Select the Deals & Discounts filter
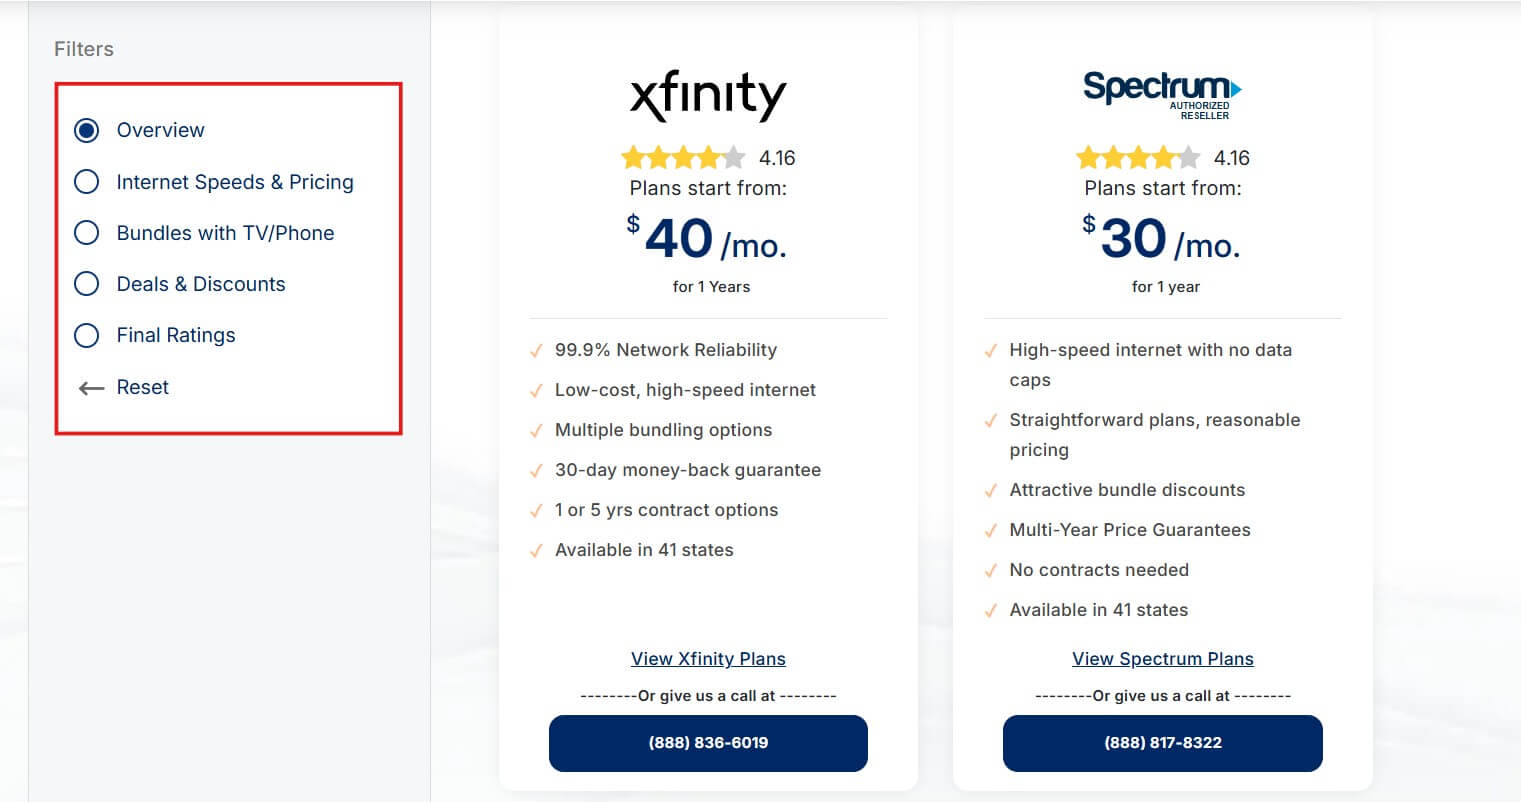 [87, 284]
